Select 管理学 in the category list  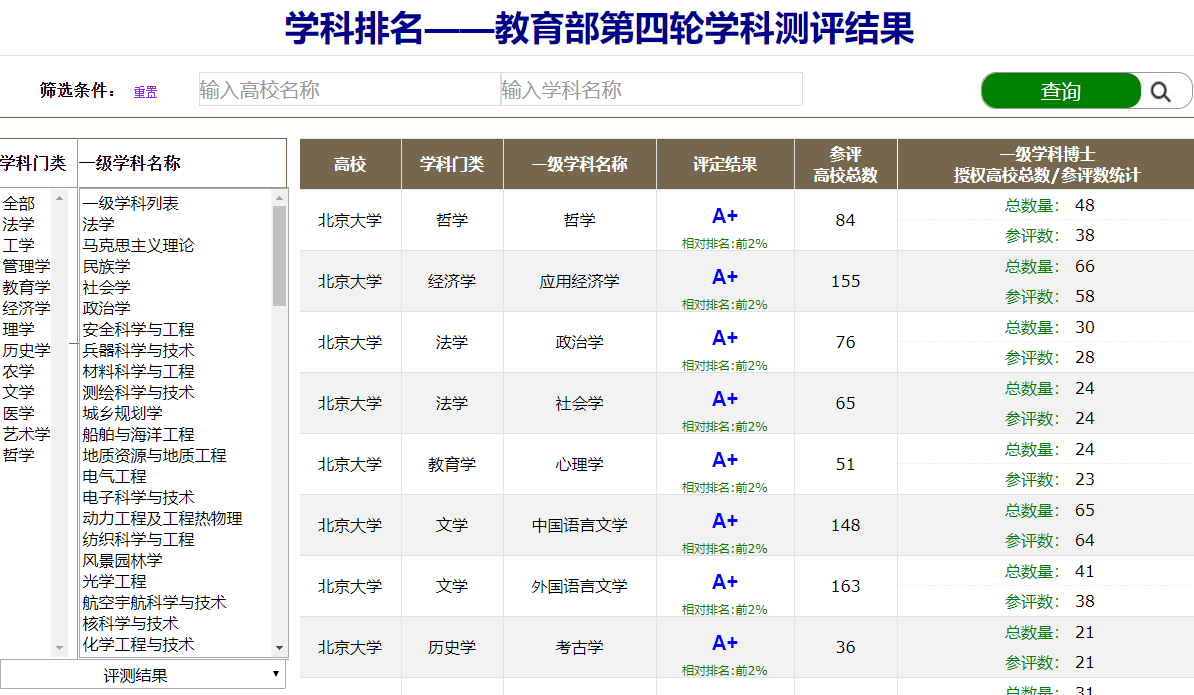(x=26, y=266)
